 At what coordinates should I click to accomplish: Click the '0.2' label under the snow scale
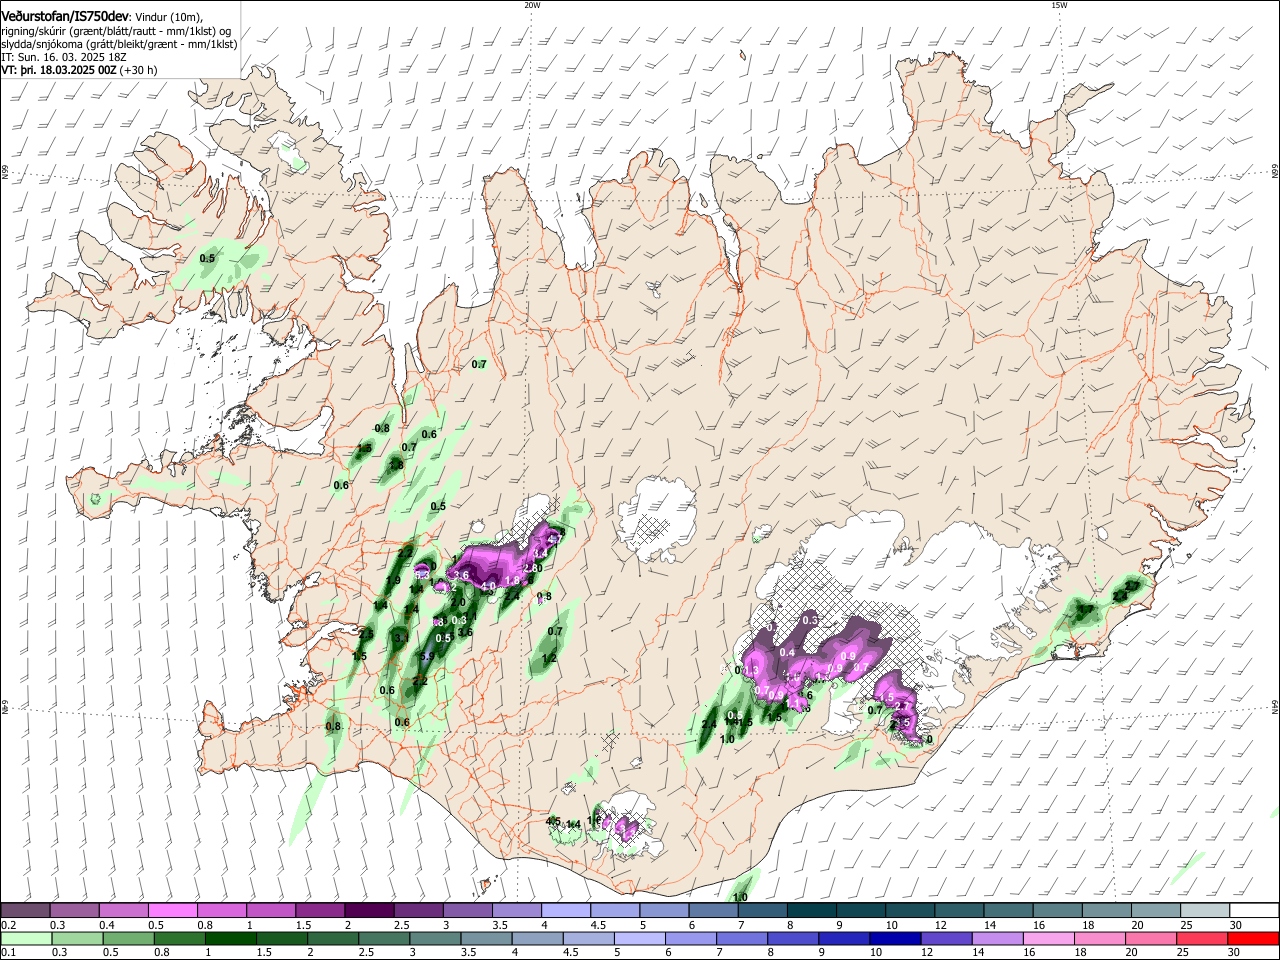pyautogui.click(x=8, y=926)
